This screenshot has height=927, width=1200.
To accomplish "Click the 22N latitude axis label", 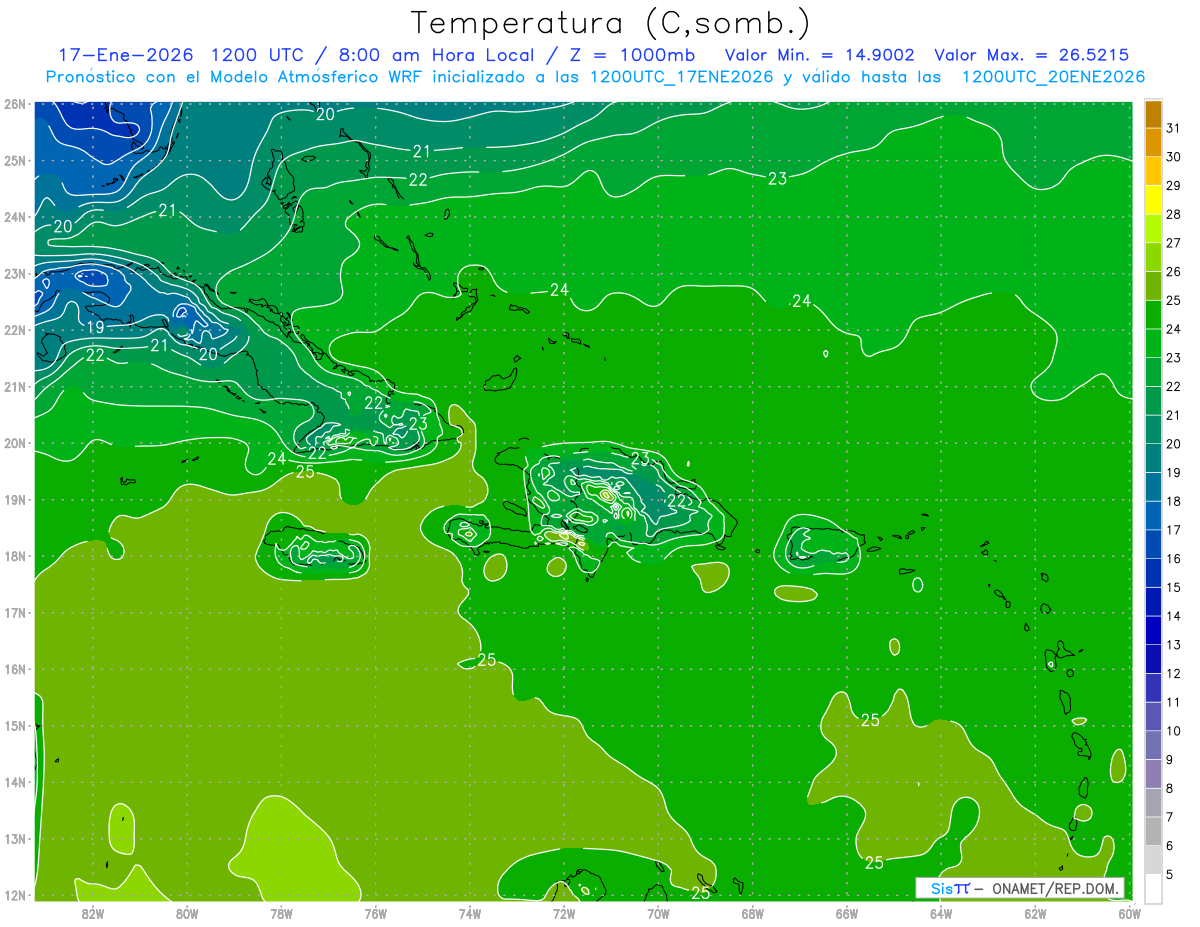I will (x=15, y=330).
